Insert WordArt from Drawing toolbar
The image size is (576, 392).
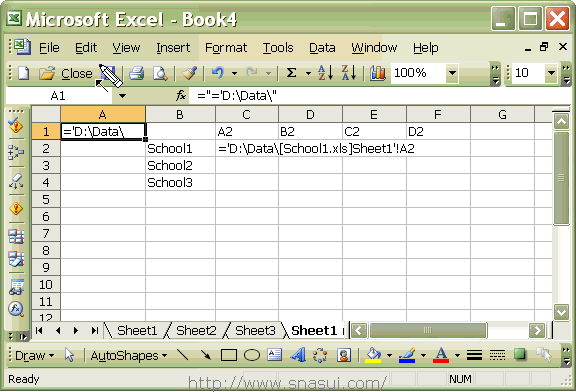[298, 355]
